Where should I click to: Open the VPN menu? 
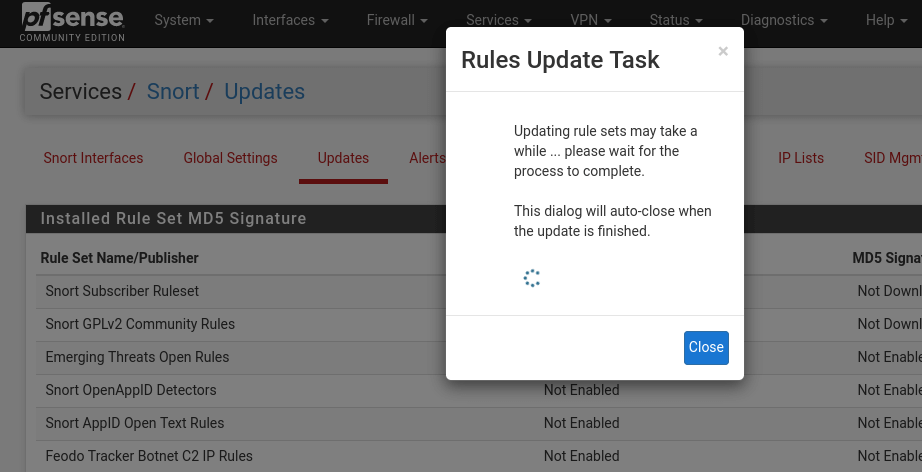click(x=591, y=20)
